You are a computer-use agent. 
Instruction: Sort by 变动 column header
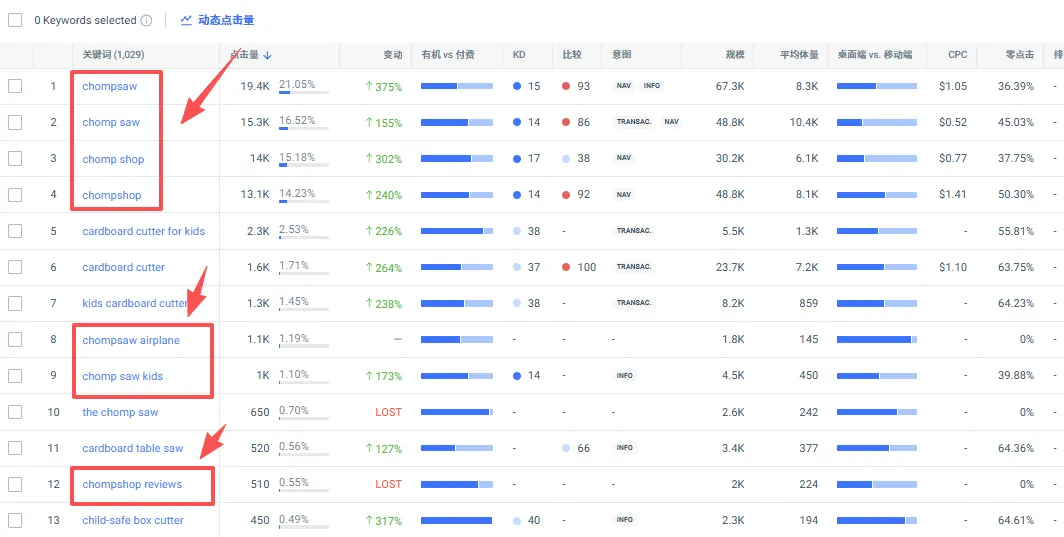pos(392,55)
